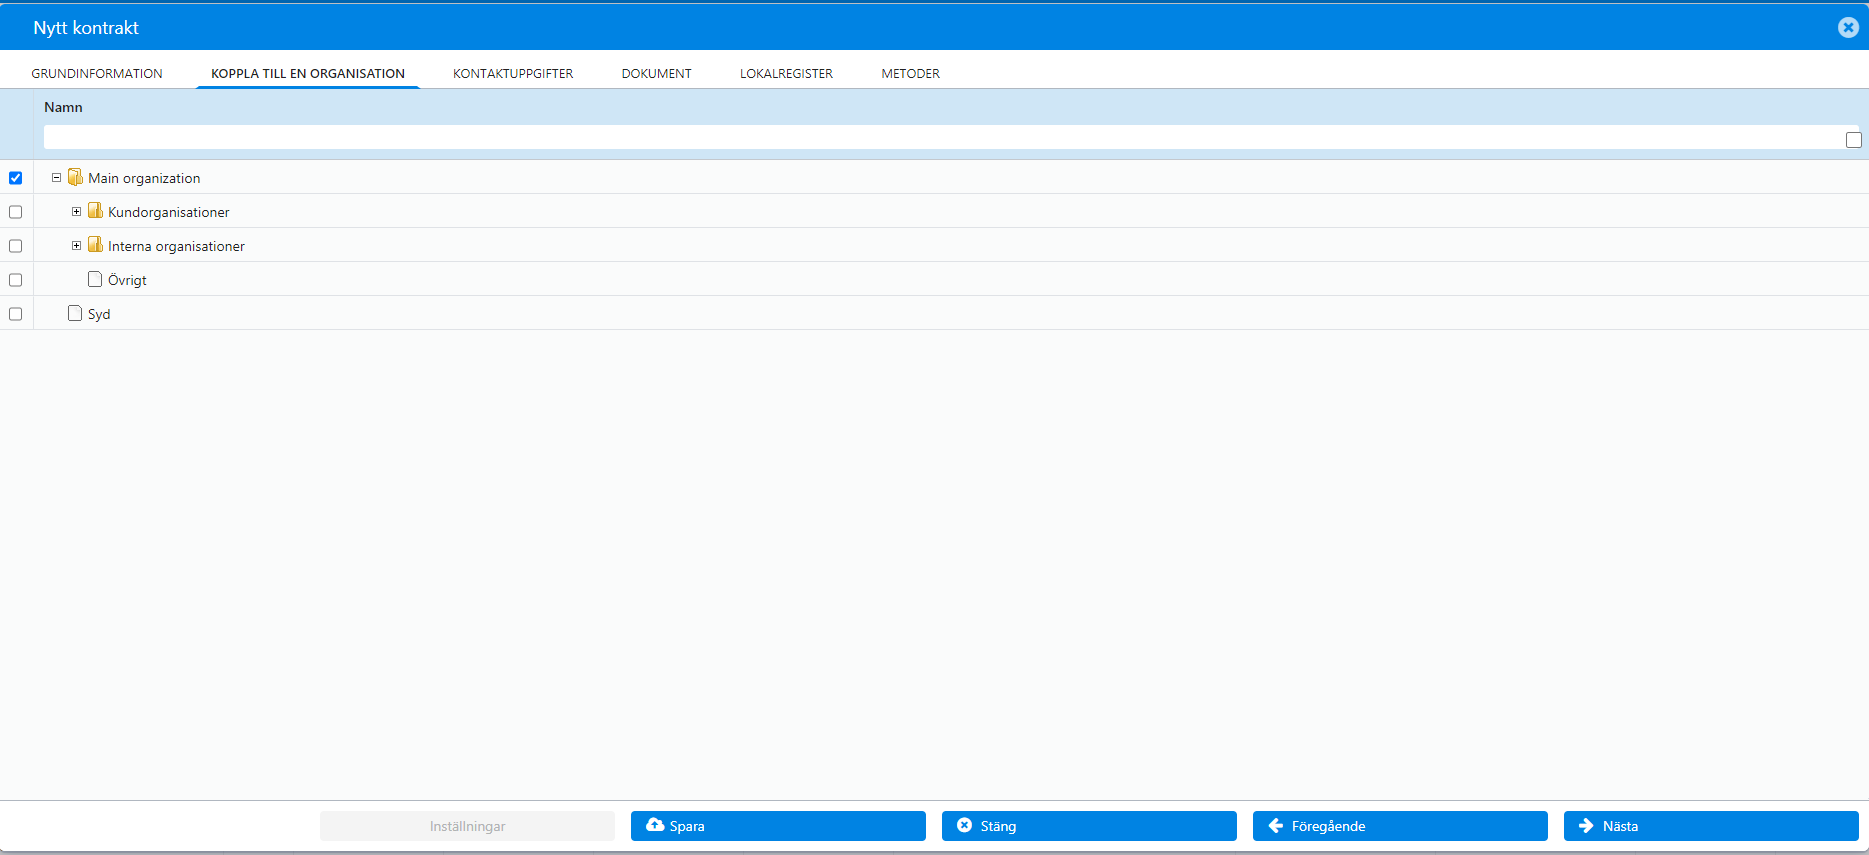
Task: Select the Övrigt label
Action: pyautogui.click(x=127, y=280)
